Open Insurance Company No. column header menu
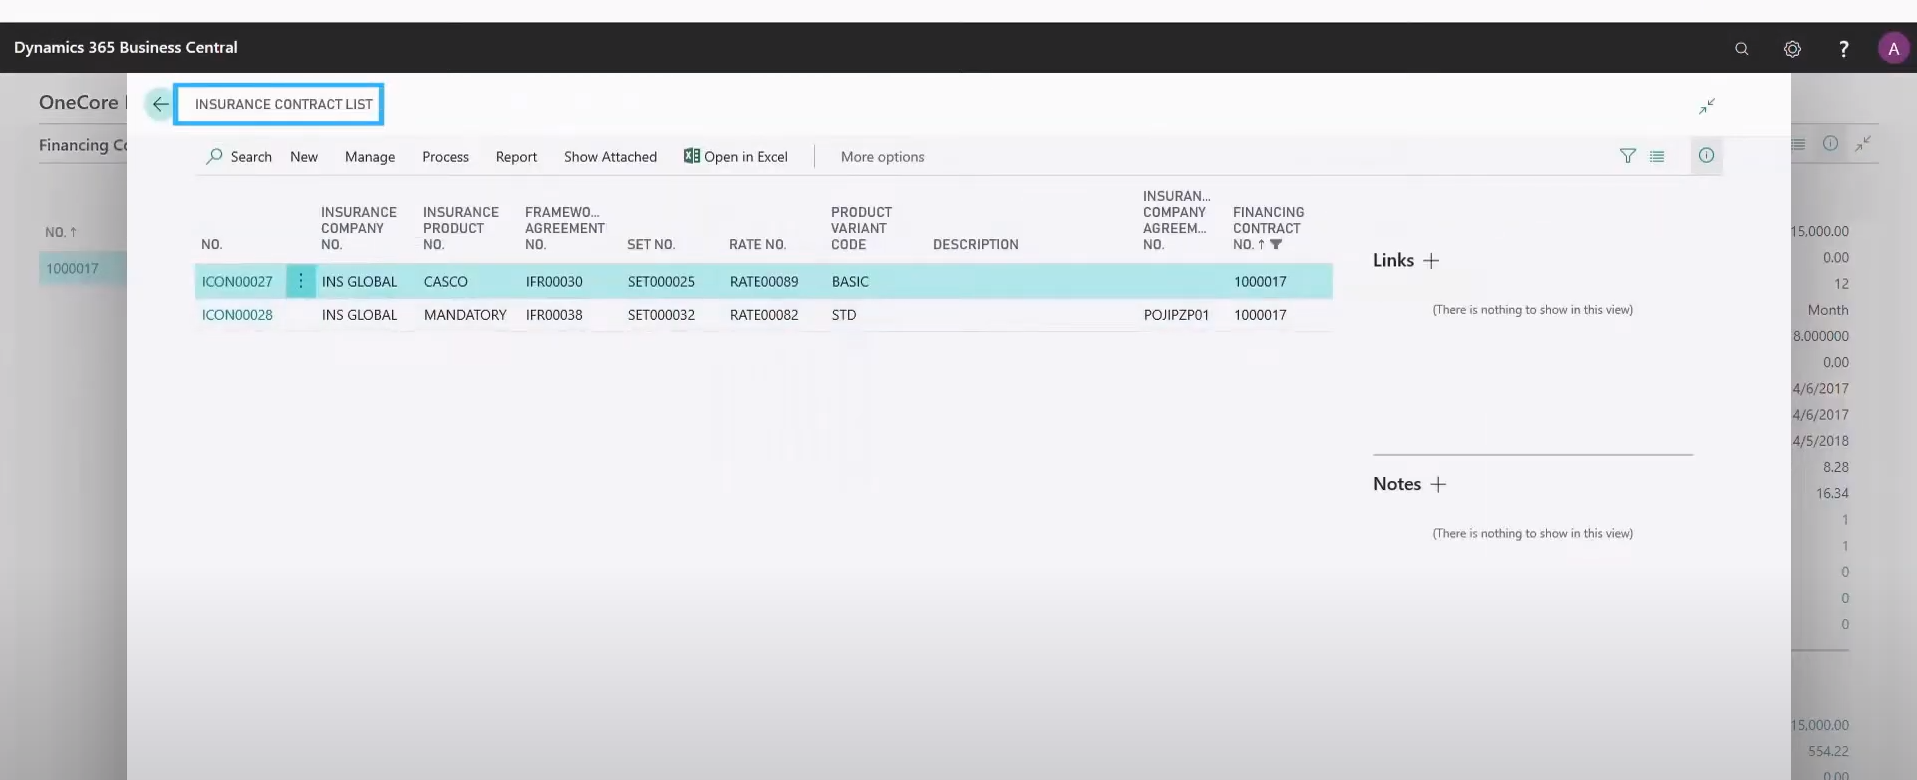This screenshot has width=1917, height=780. coord(359,228)
